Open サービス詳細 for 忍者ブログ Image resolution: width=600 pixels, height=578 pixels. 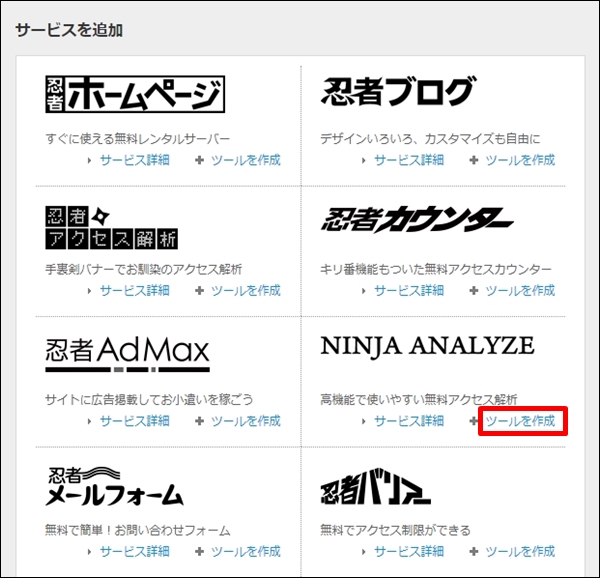tap(409, 160)
